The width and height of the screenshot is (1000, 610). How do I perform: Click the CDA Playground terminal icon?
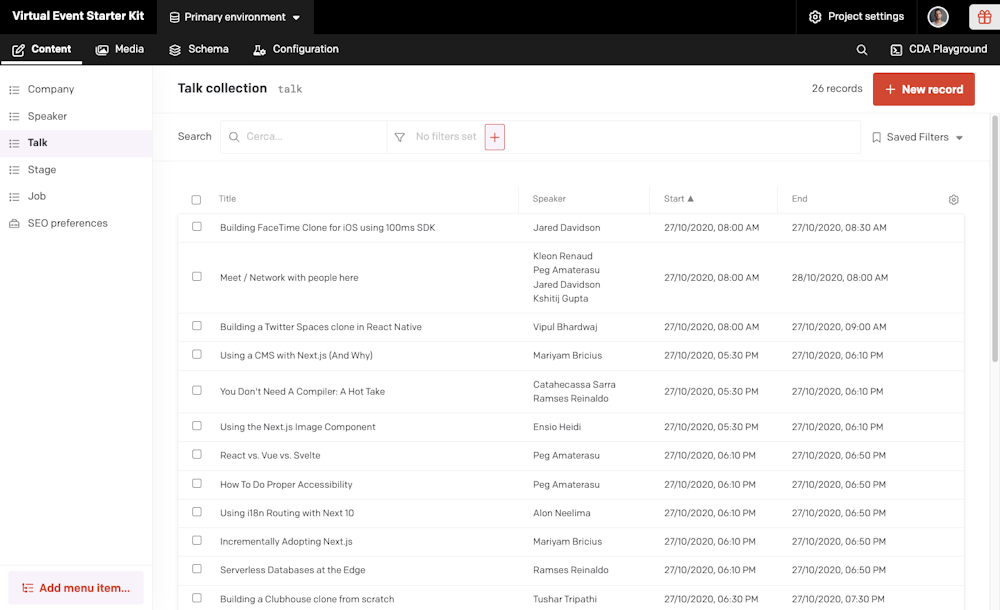[896, 50]
